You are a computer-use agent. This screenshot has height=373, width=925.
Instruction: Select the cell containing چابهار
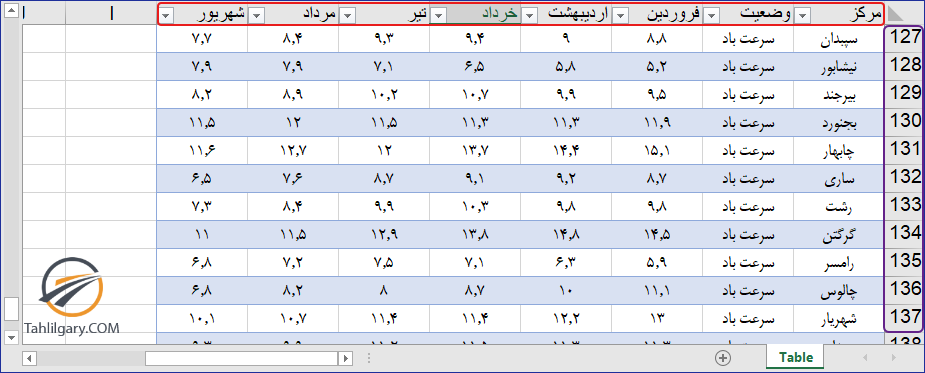coord(838,150)
